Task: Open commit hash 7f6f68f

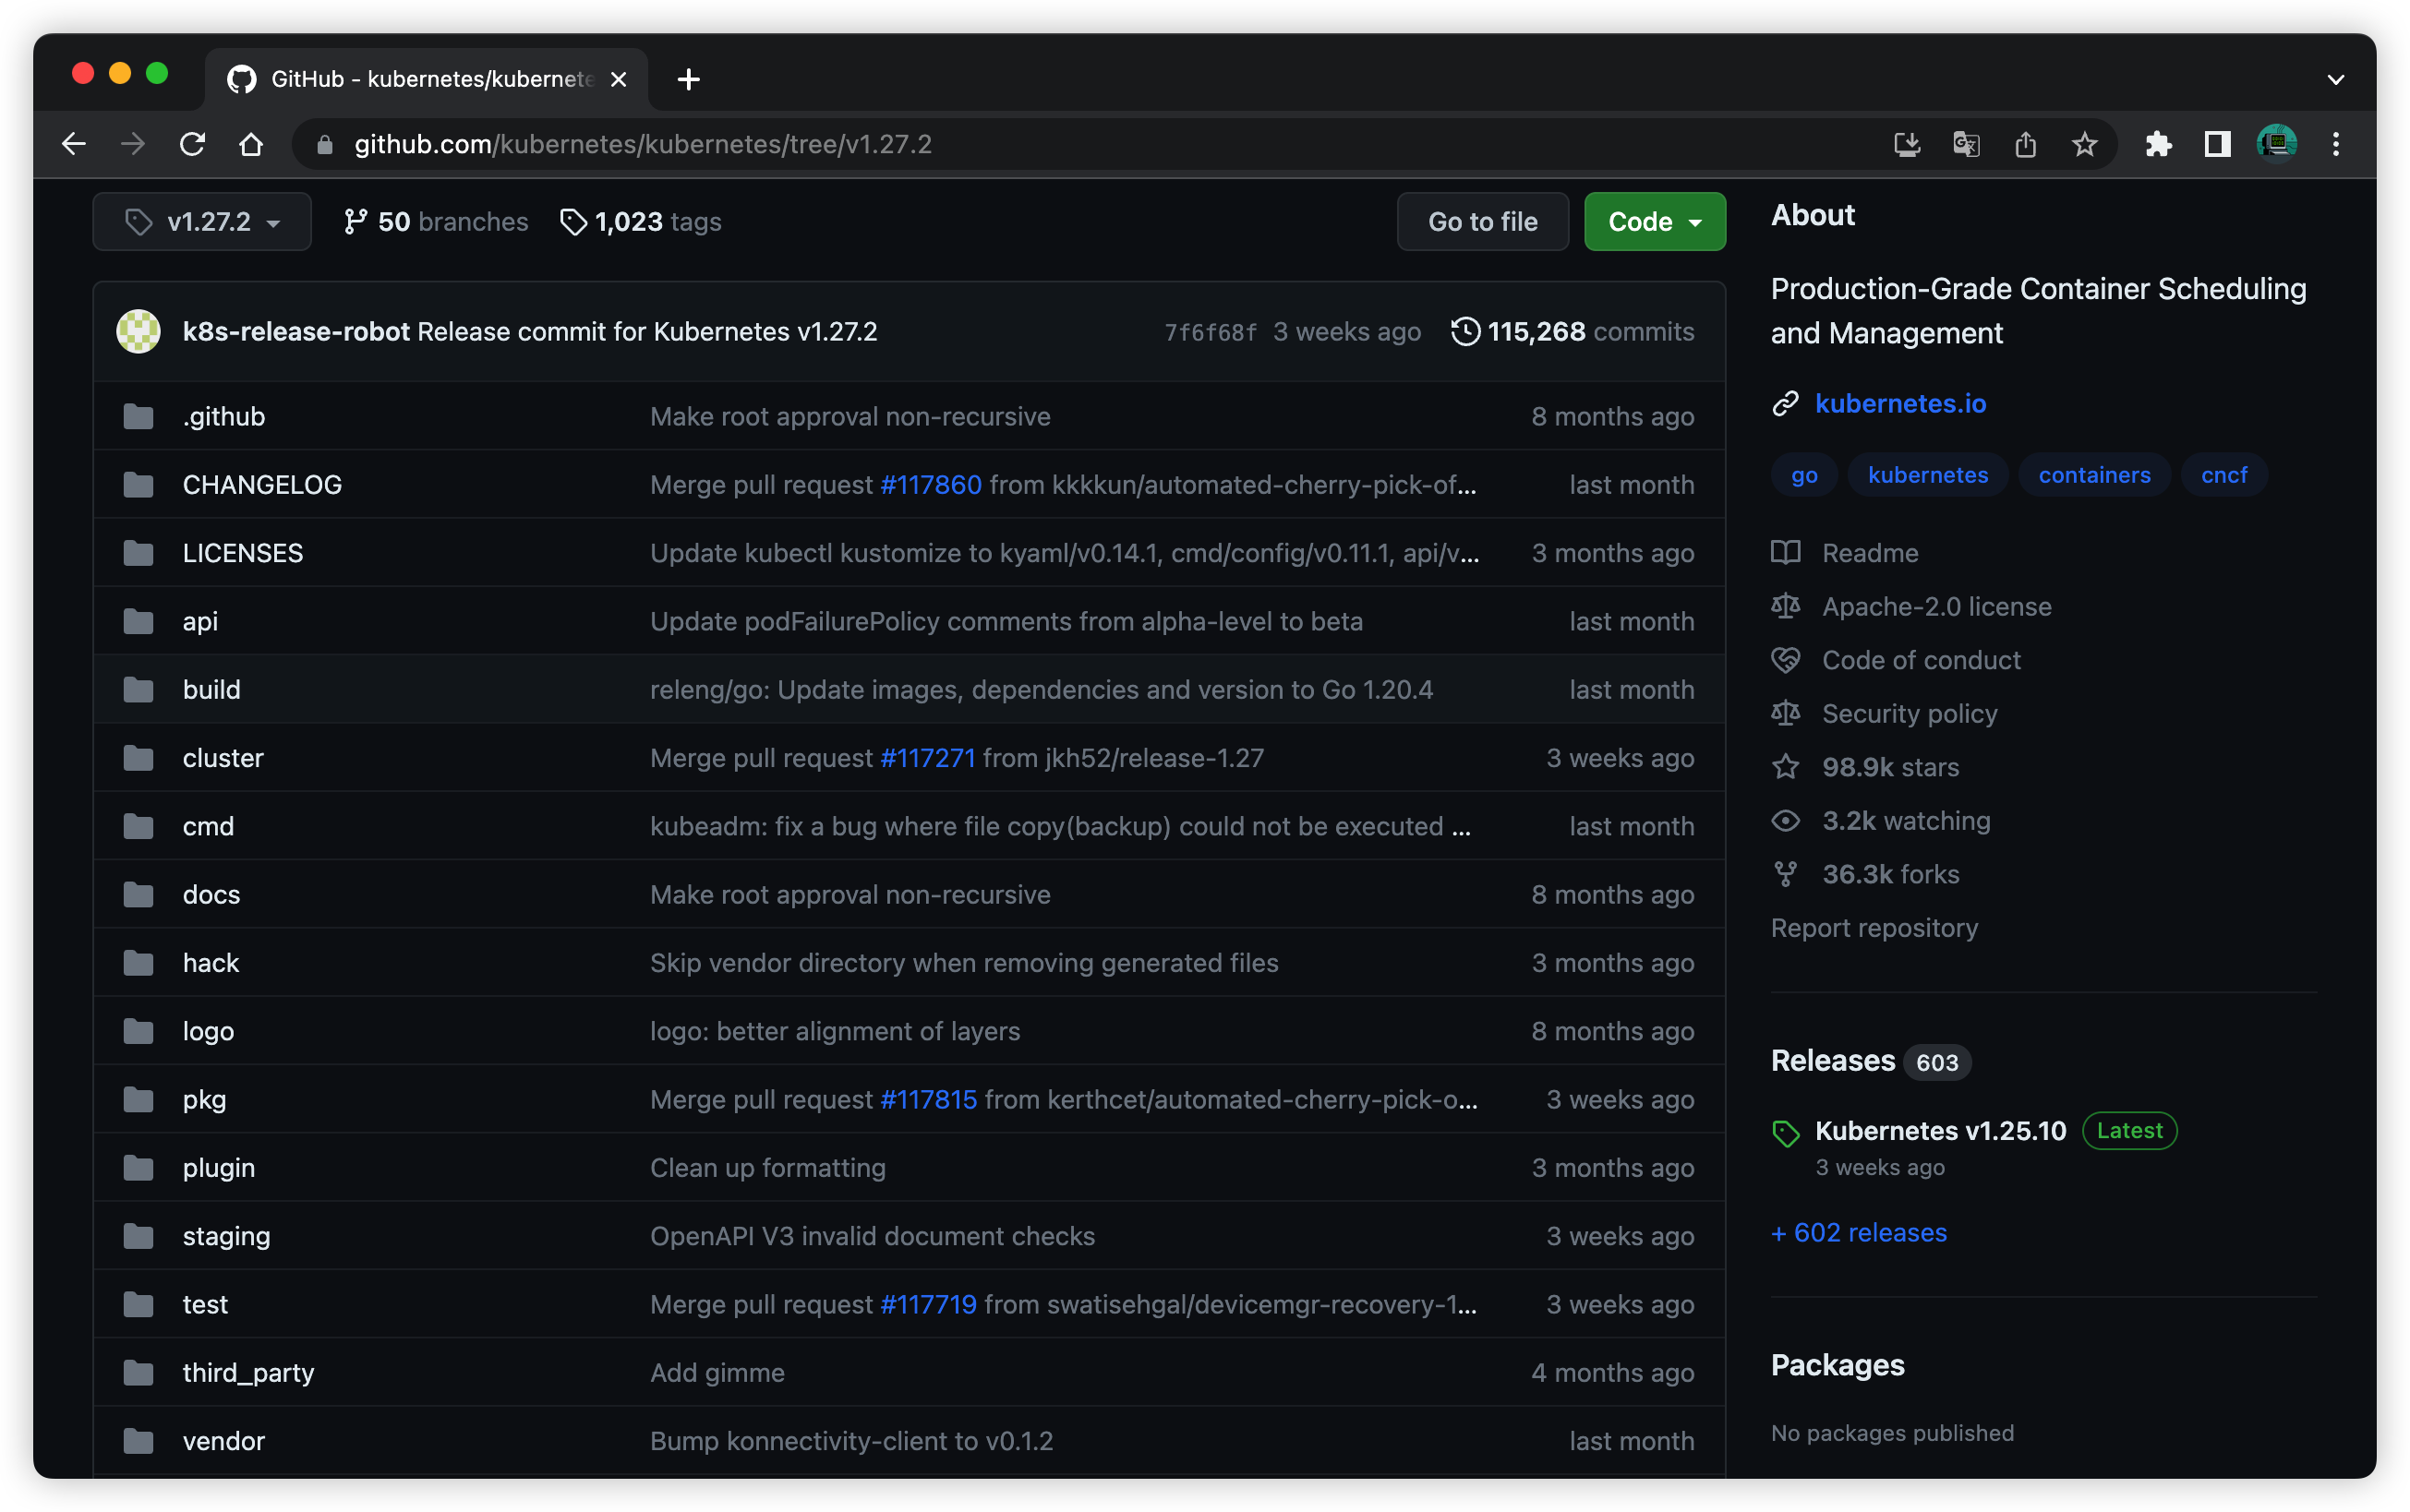Action: [1210, 332]
